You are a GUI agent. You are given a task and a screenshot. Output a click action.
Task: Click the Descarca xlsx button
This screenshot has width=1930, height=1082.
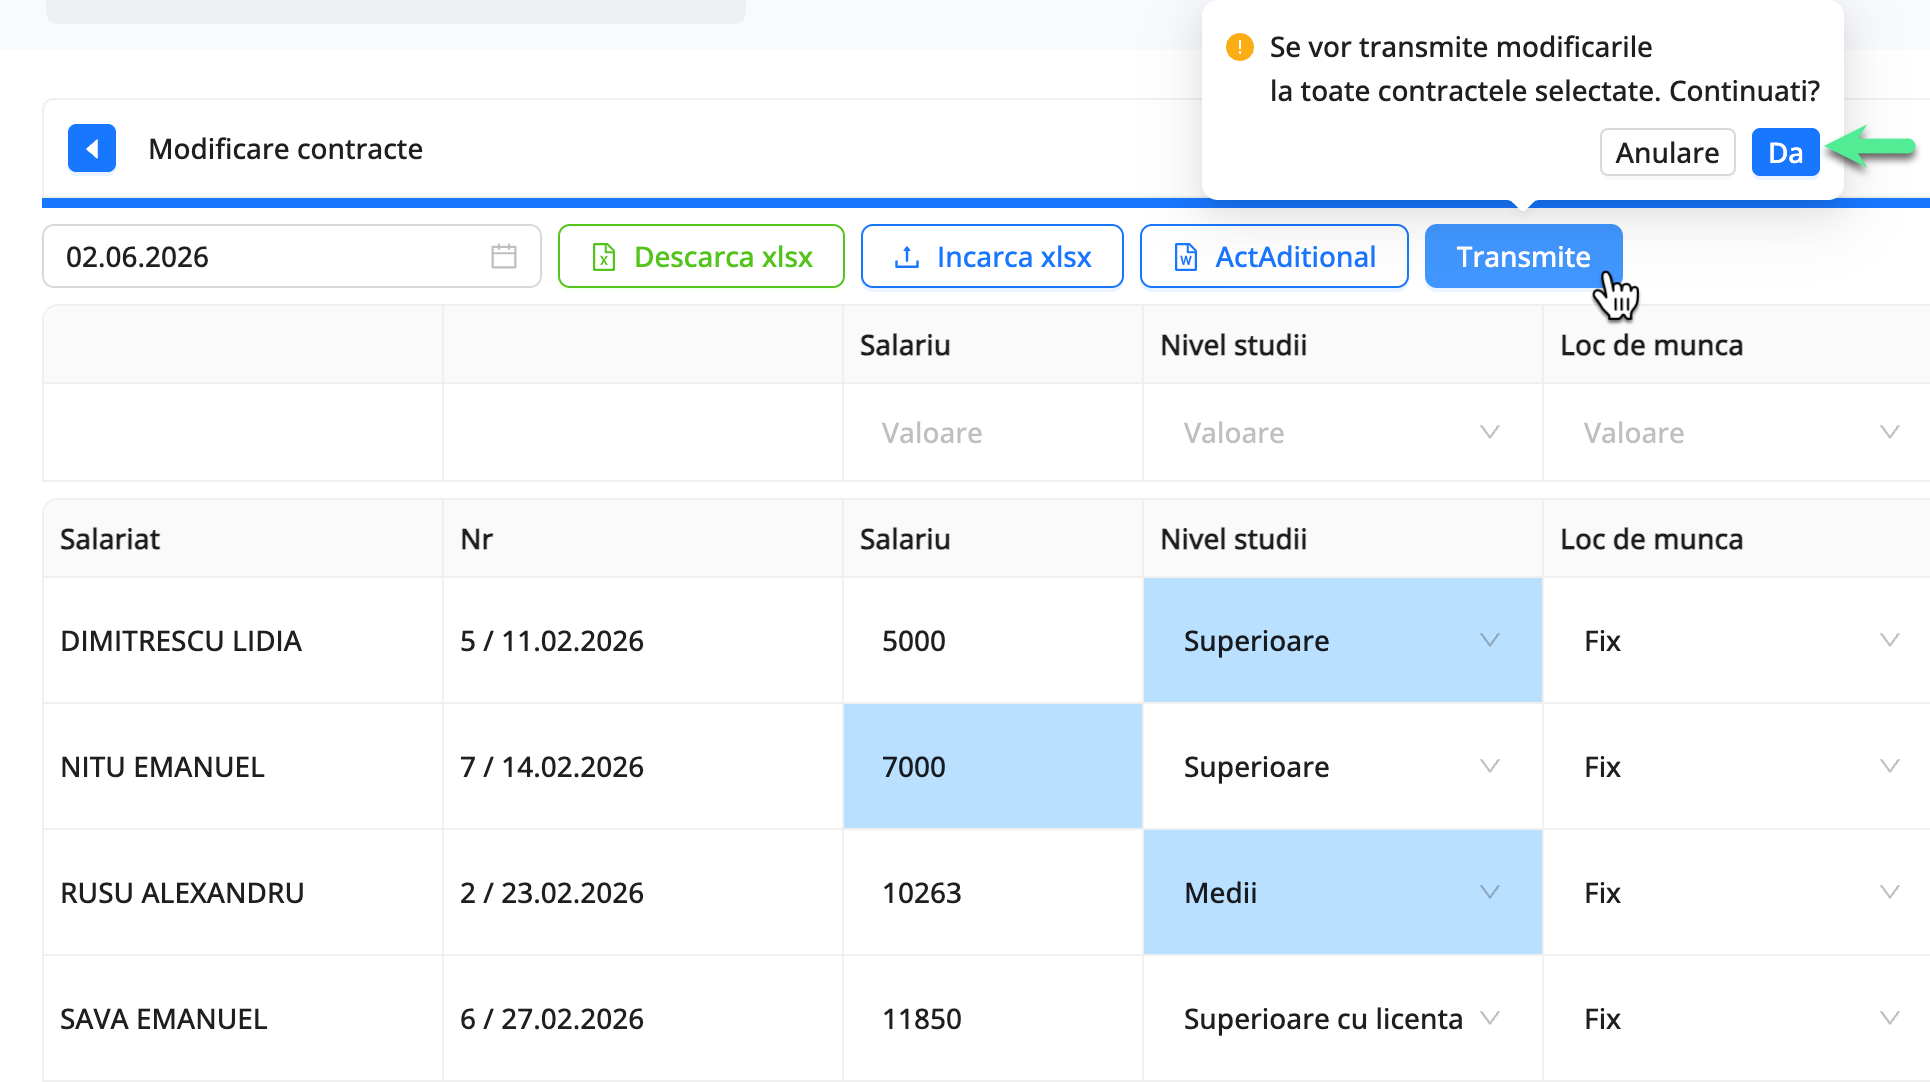point(701,256)
